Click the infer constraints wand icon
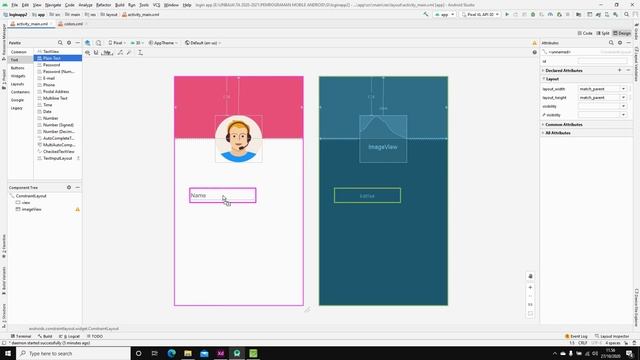Image resolution: width=640 pixels, height=360 pixels. point(129,53)
